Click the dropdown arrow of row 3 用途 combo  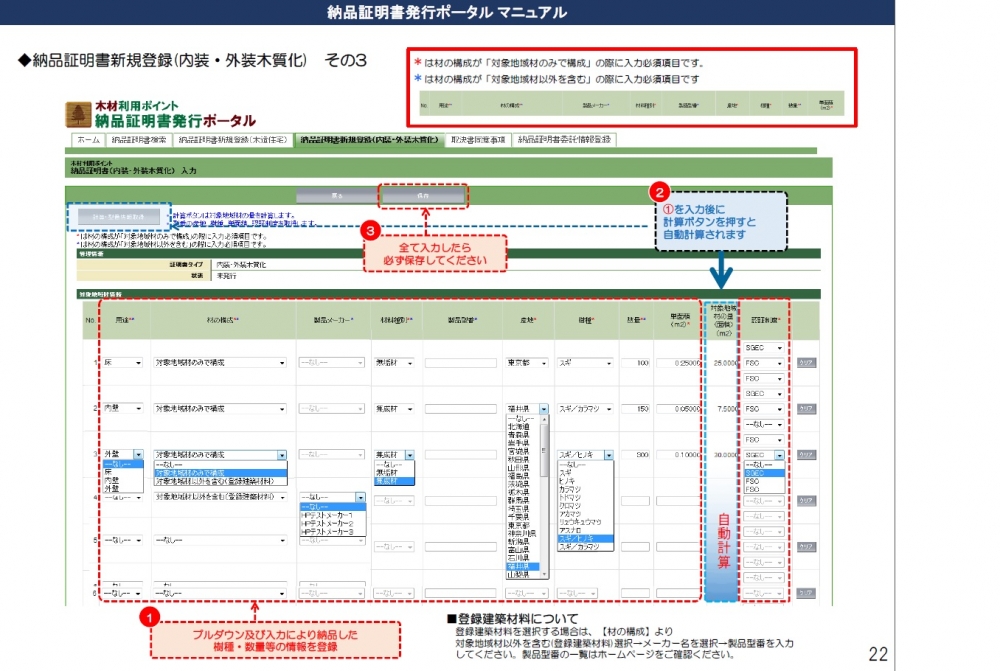(139, 454)
